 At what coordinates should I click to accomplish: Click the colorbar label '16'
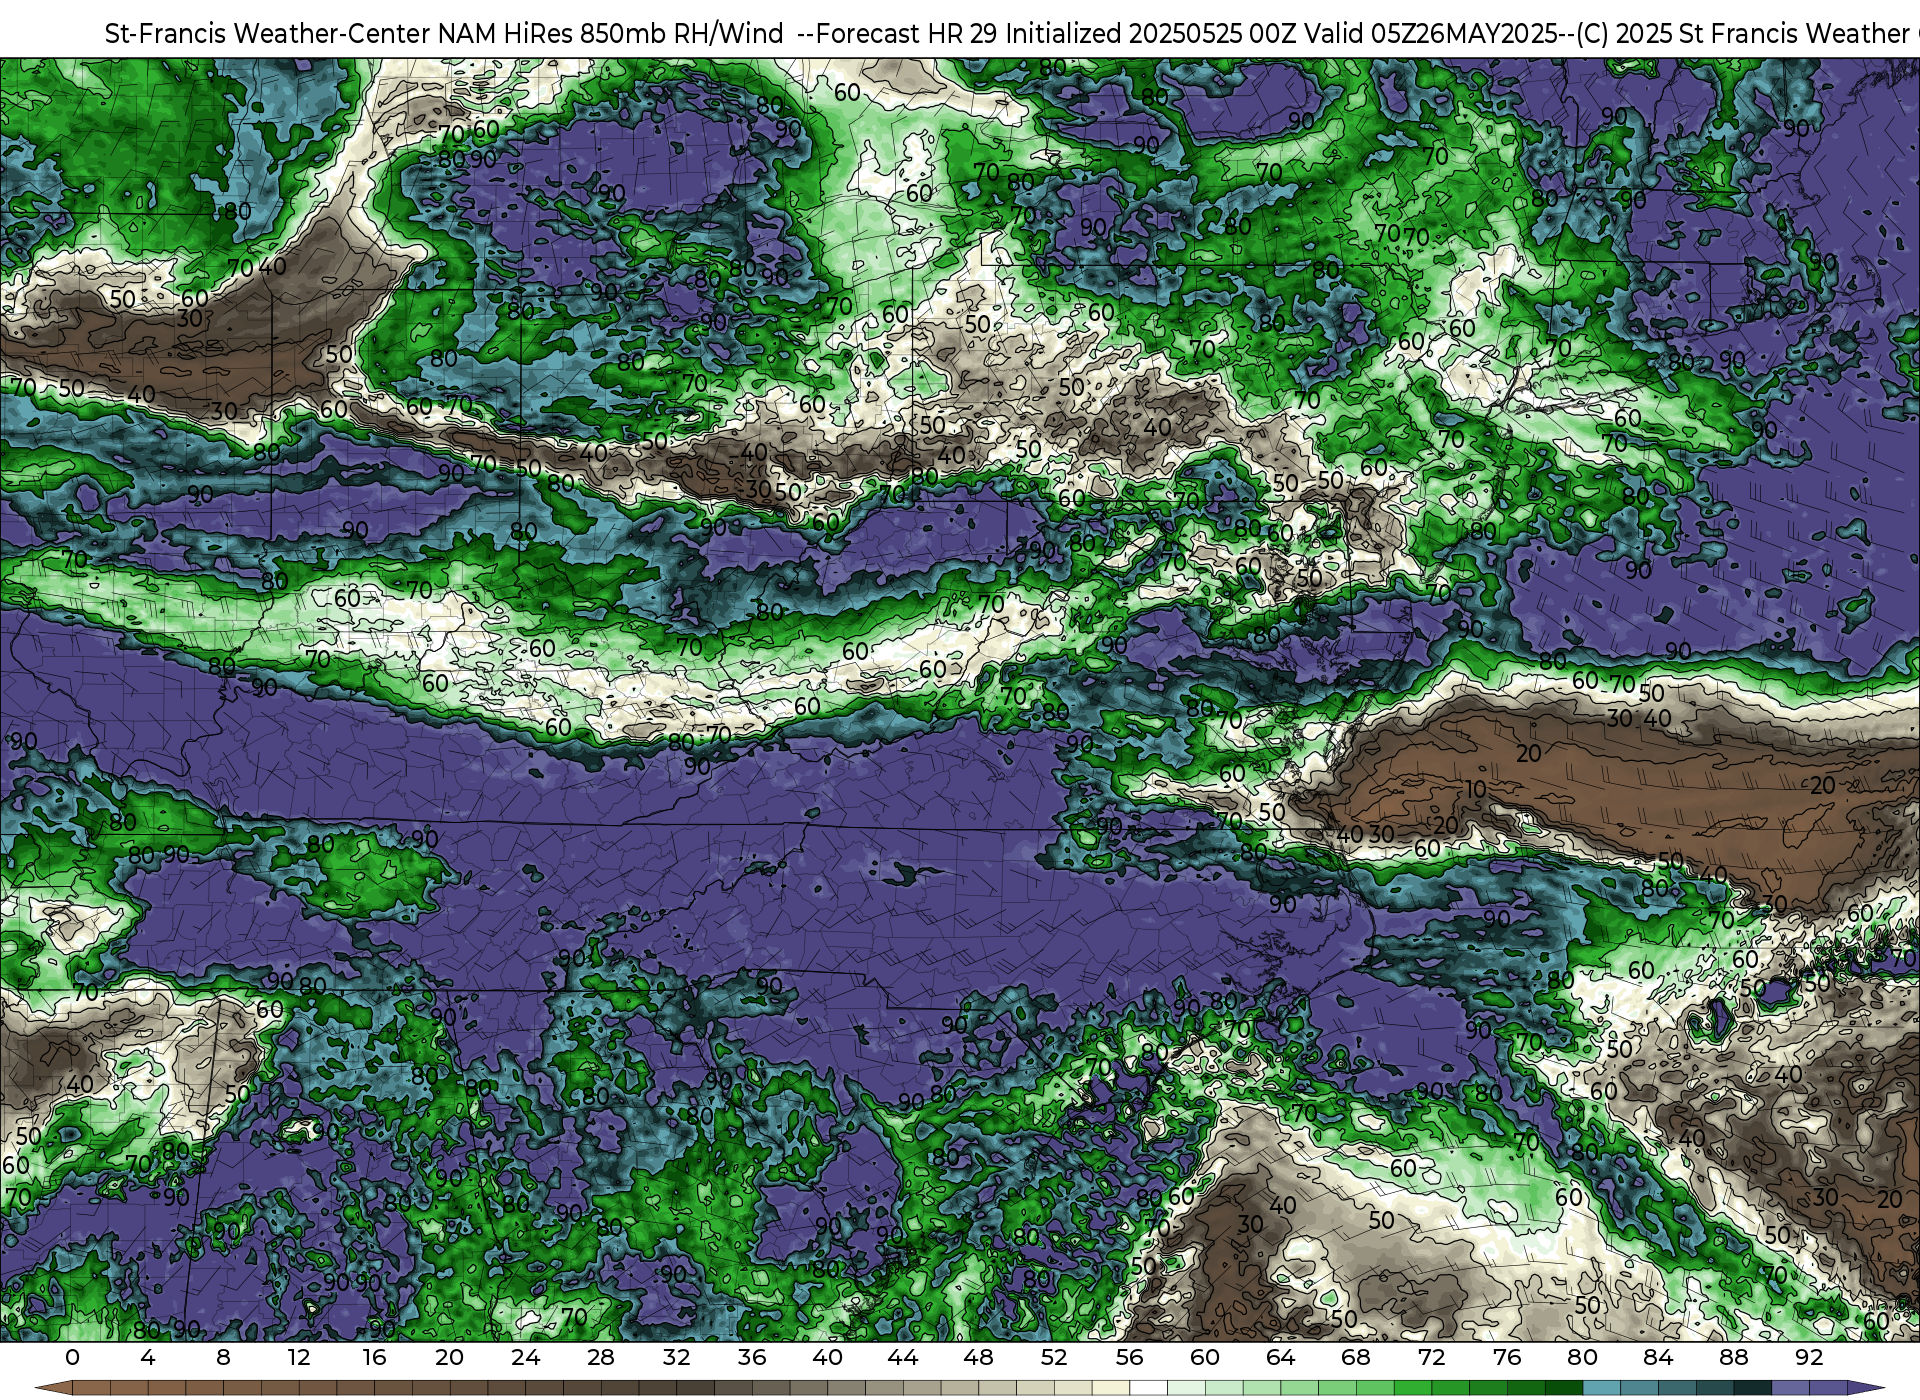pyautogui.click(x=374, y=1357)
